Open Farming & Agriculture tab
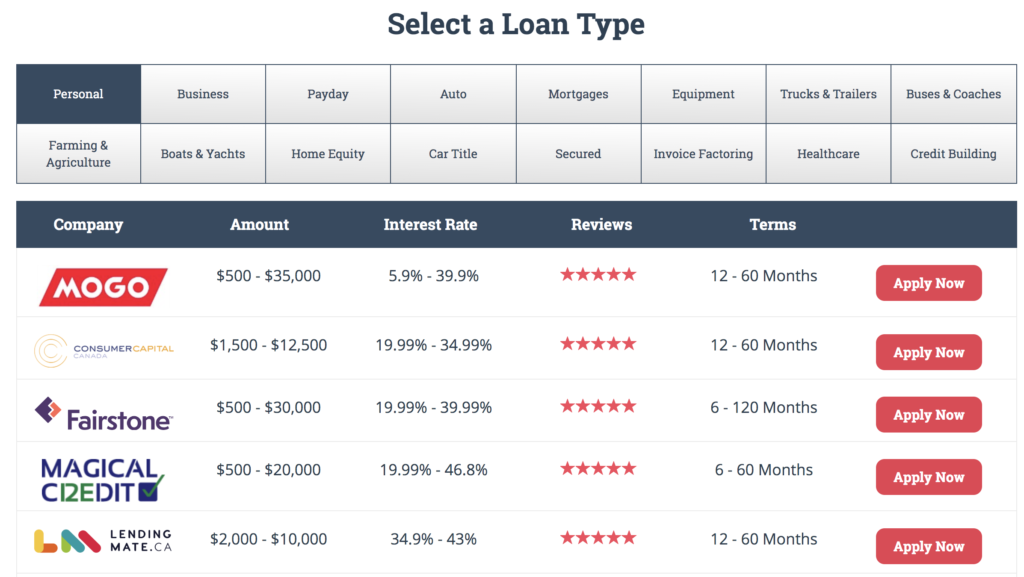The image size is (1024, 577). [x=78, y=154]
